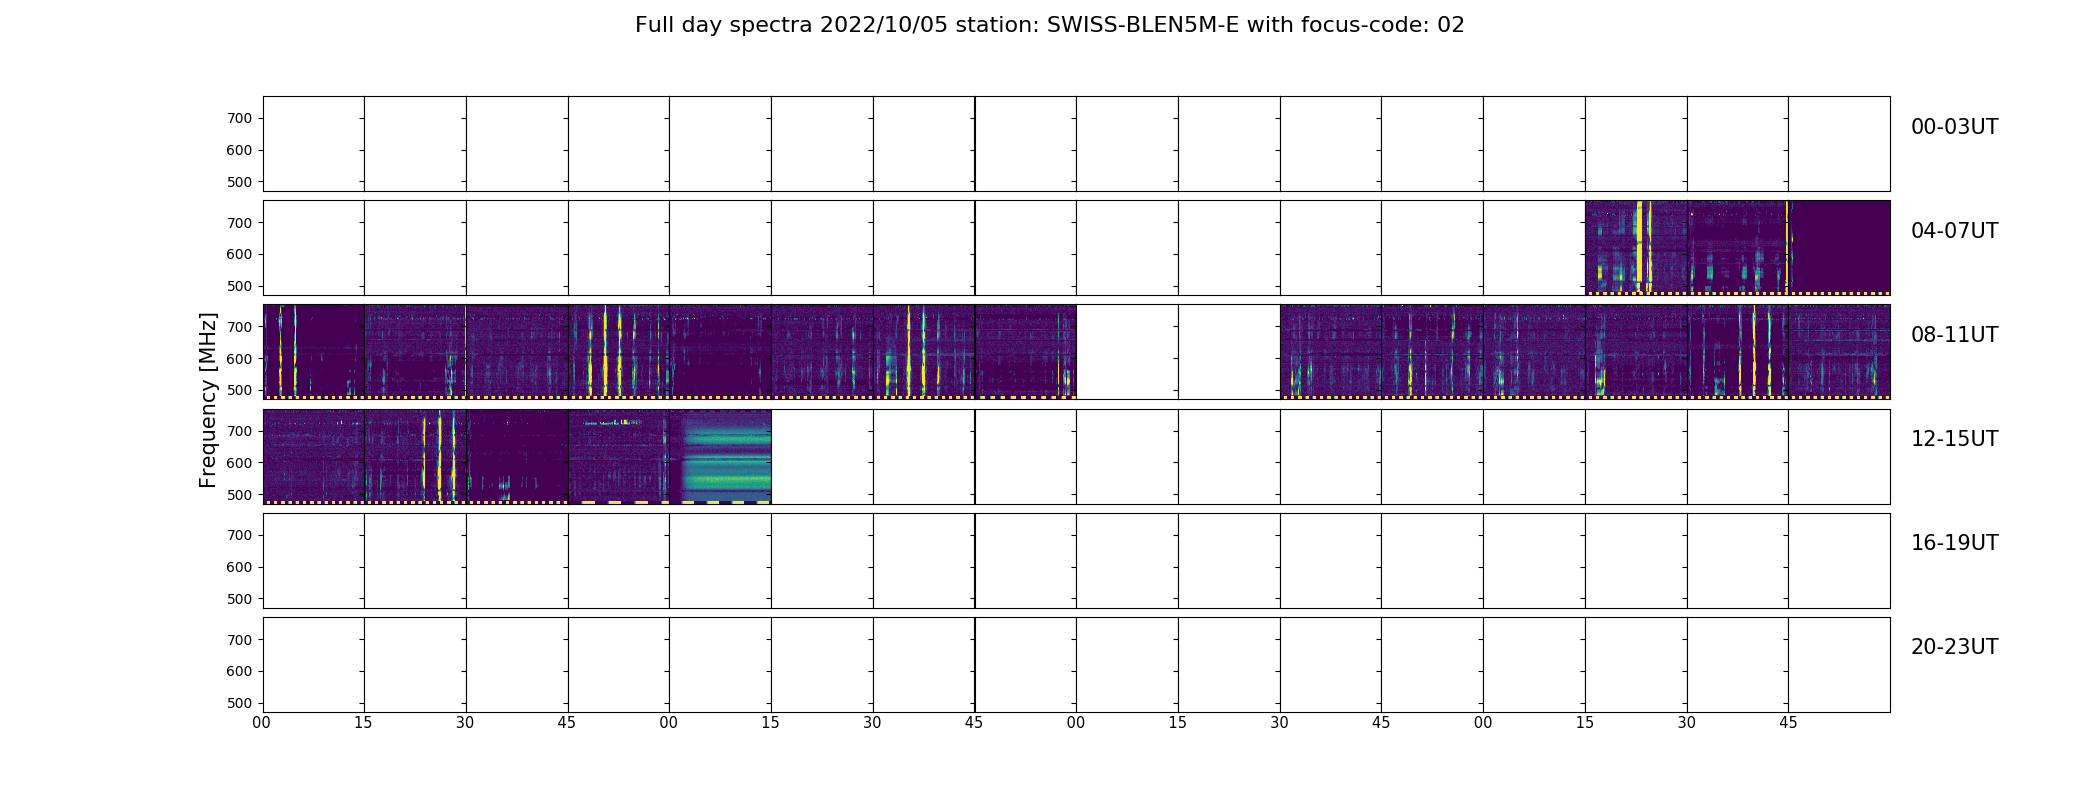Click the 600 tick label of the 04-07UT row
The image size is (2100, 800).
coord(240,254)
